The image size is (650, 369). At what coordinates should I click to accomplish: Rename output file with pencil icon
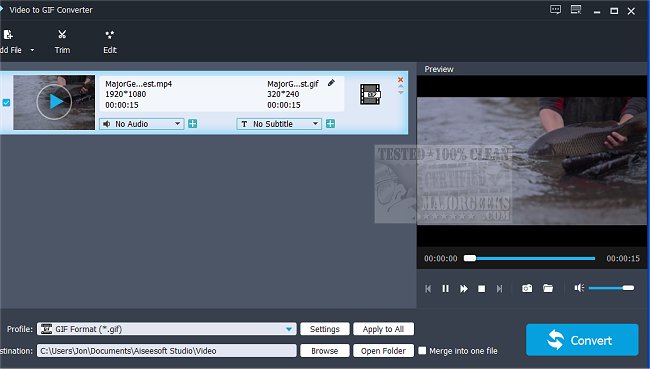coord(331,83)
